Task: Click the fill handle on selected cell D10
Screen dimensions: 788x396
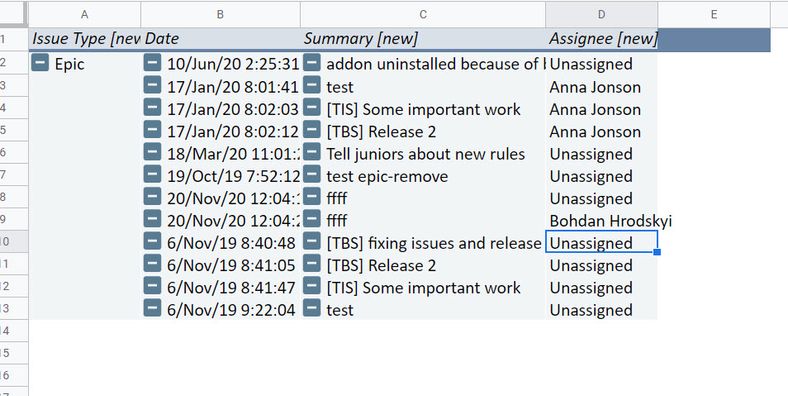Action: coord(657,252)
